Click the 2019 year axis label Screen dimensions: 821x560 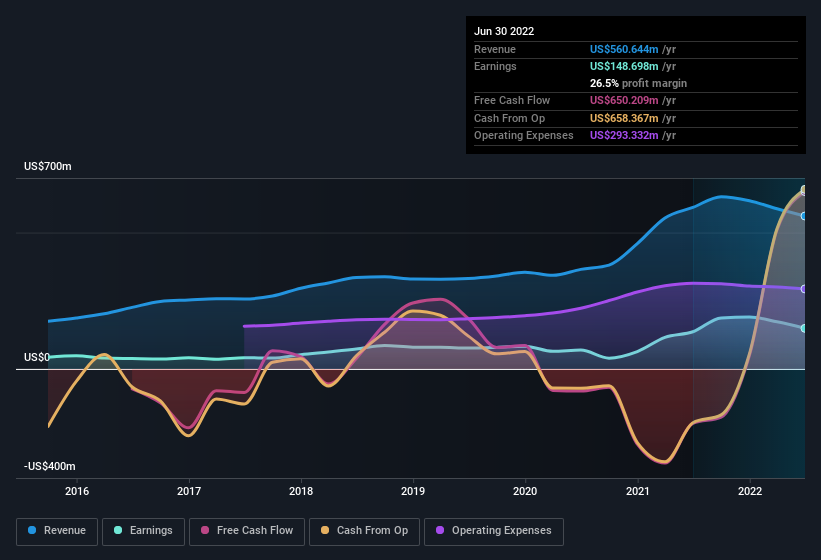(x=413, y=491)
